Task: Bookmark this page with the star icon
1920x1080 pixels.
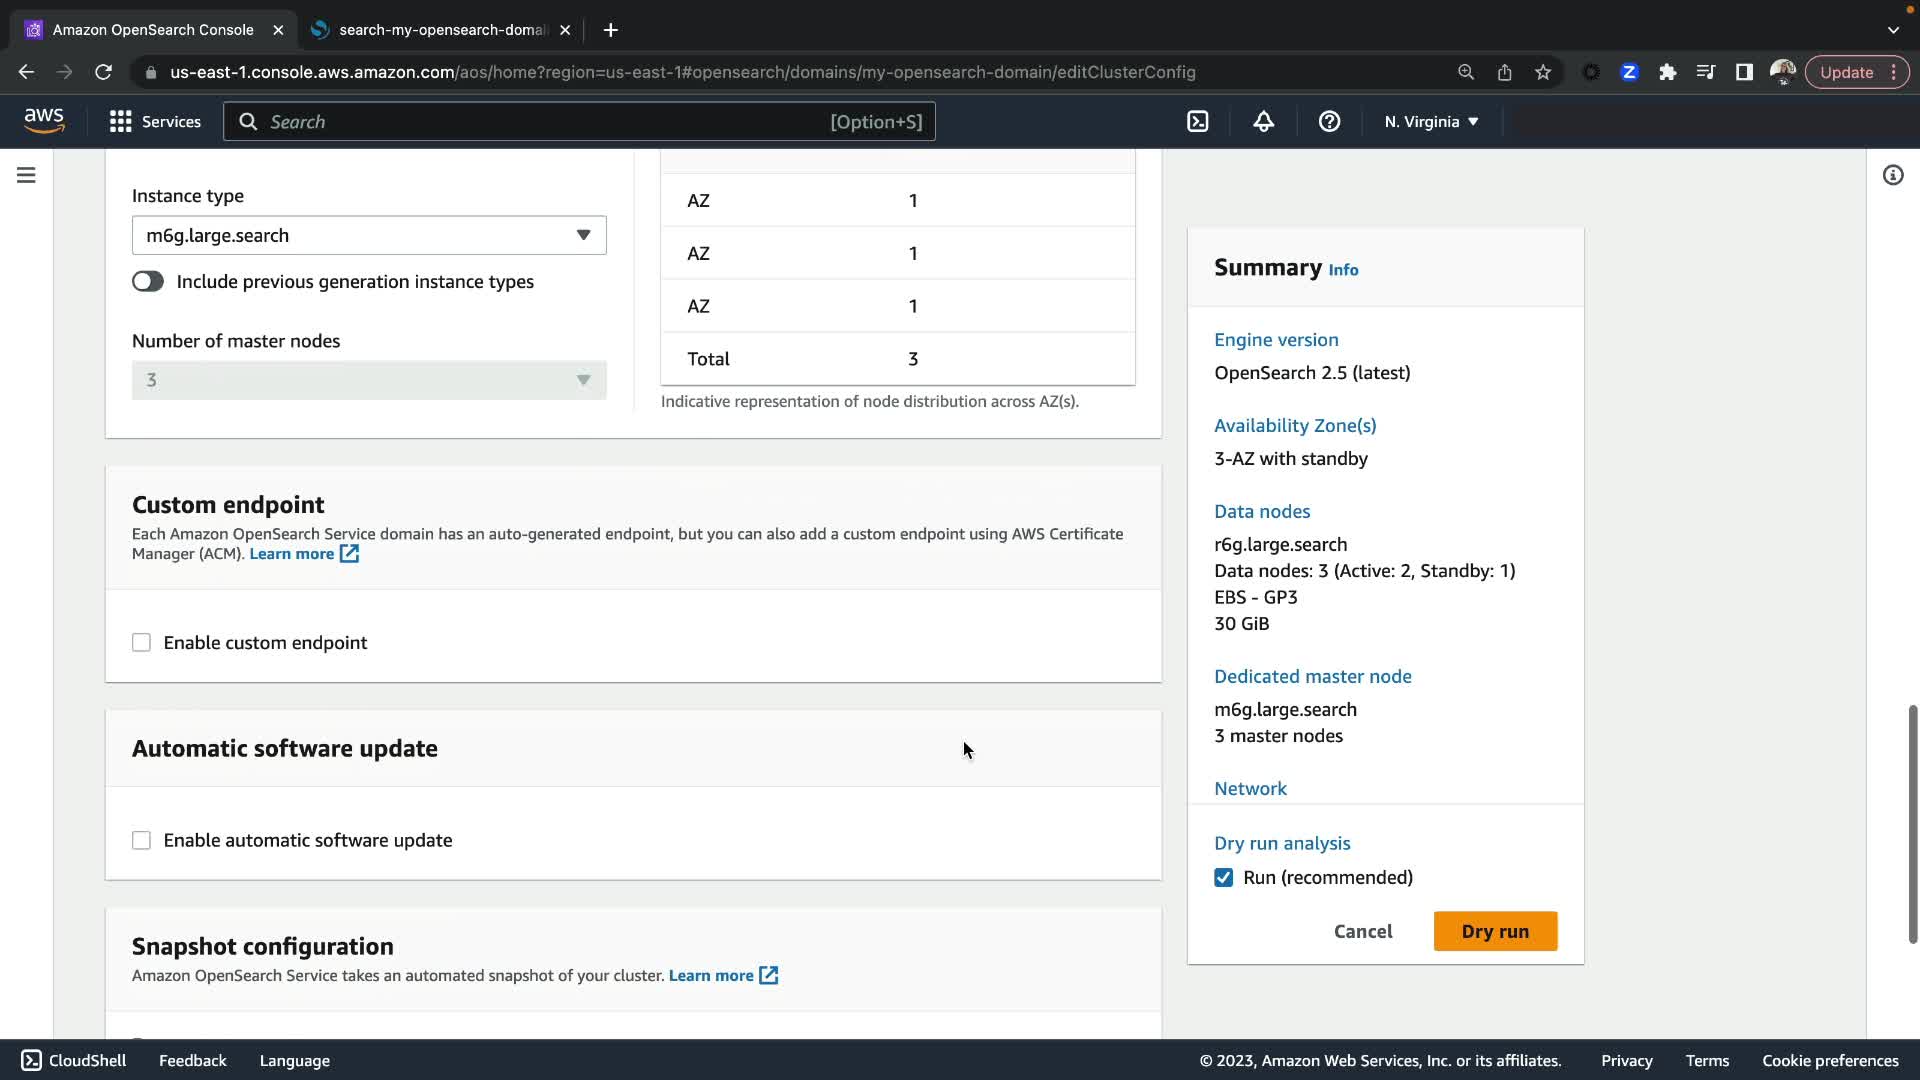Action: coord(1543,72)
